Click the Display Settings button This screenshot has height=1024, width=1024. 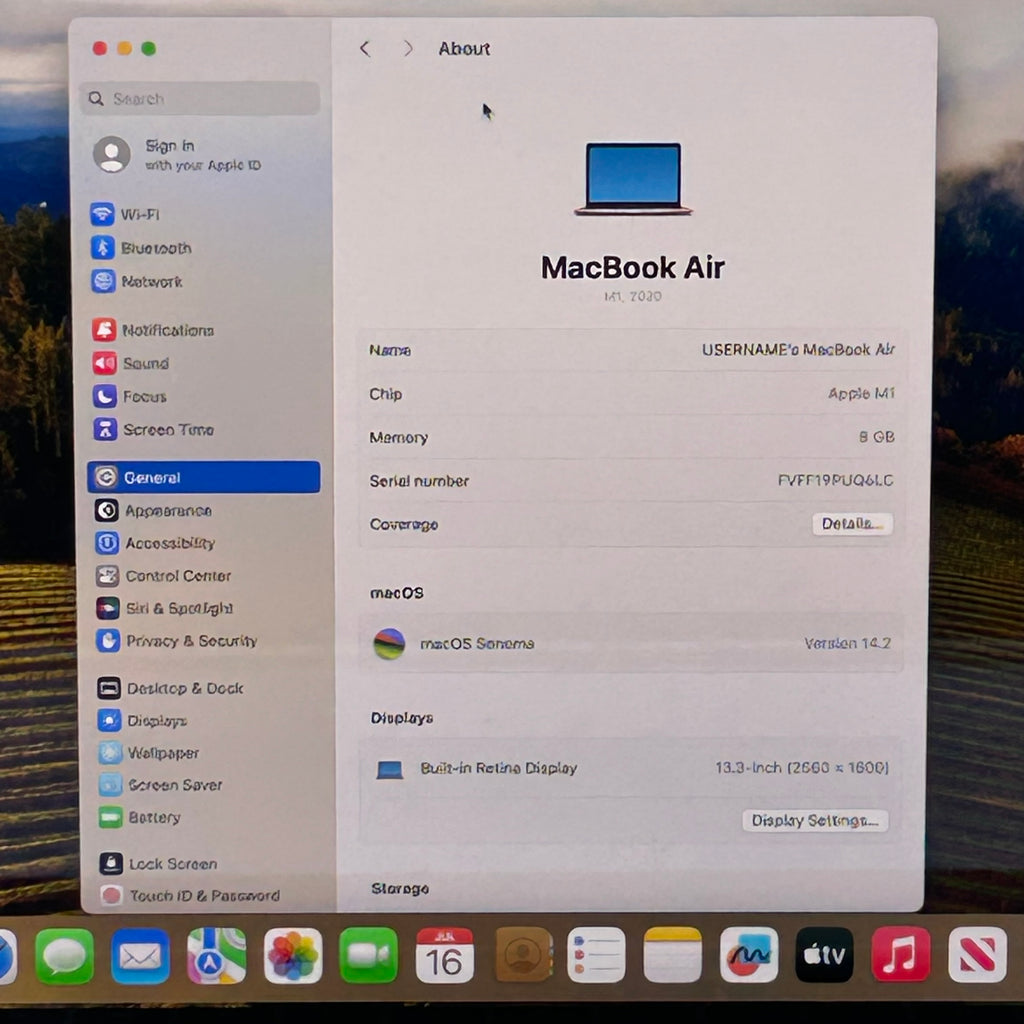click(x=815, y=821)
